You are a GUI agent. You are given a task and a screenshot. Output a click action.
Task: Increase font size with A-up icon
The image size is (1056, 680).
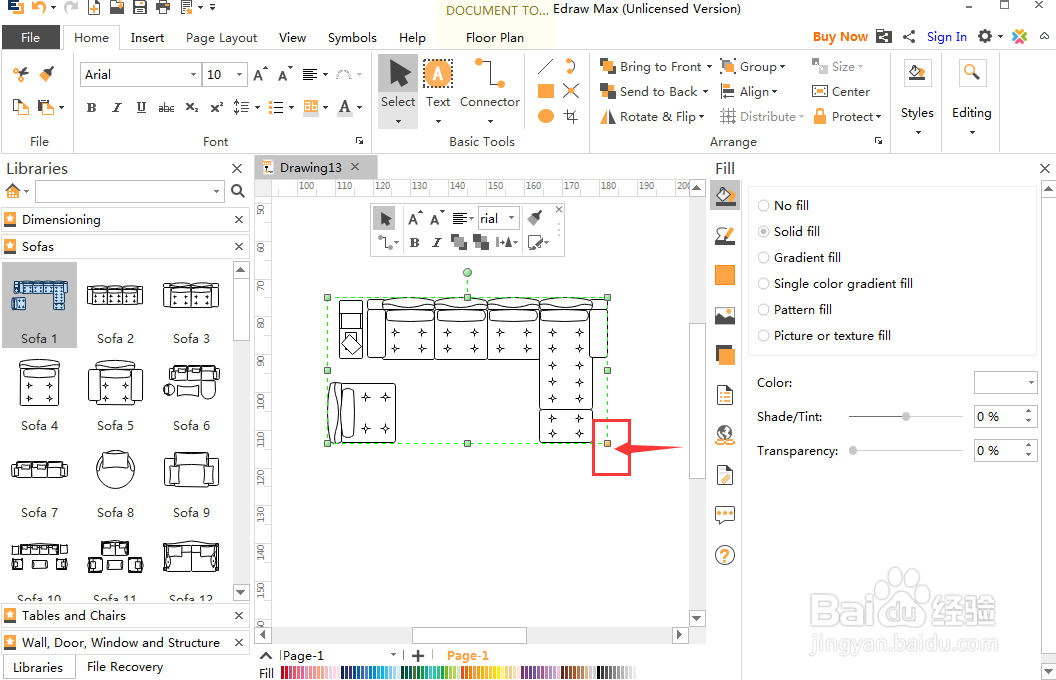[x=260, y=74]
